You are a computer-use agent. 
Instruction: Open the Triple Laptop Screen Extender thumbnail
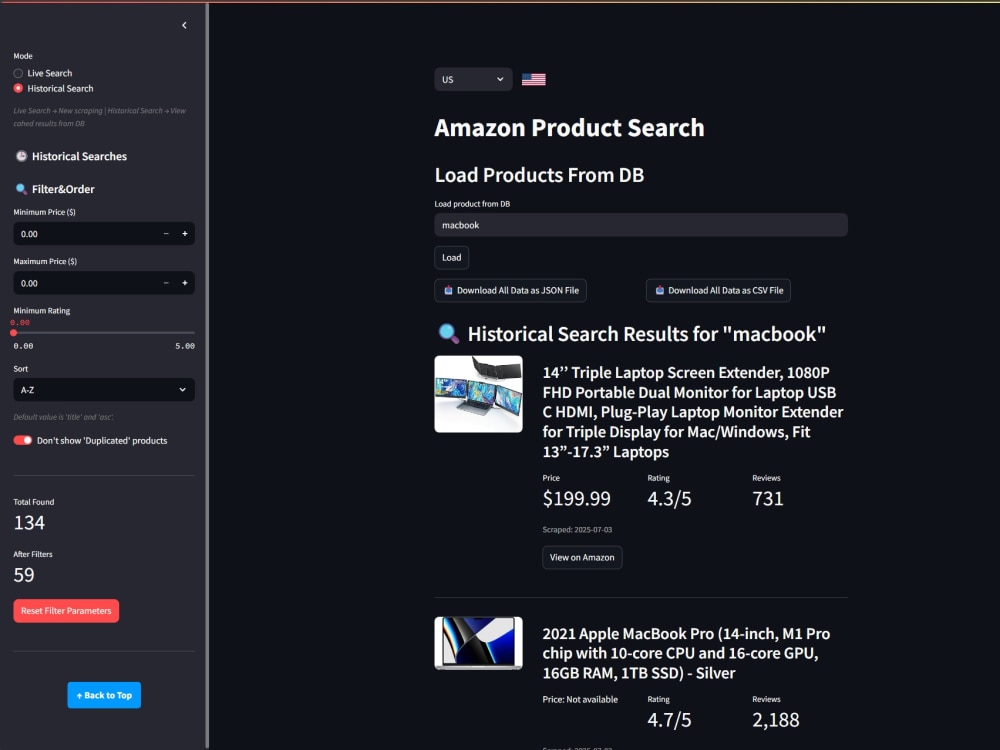tap(478, 394)
